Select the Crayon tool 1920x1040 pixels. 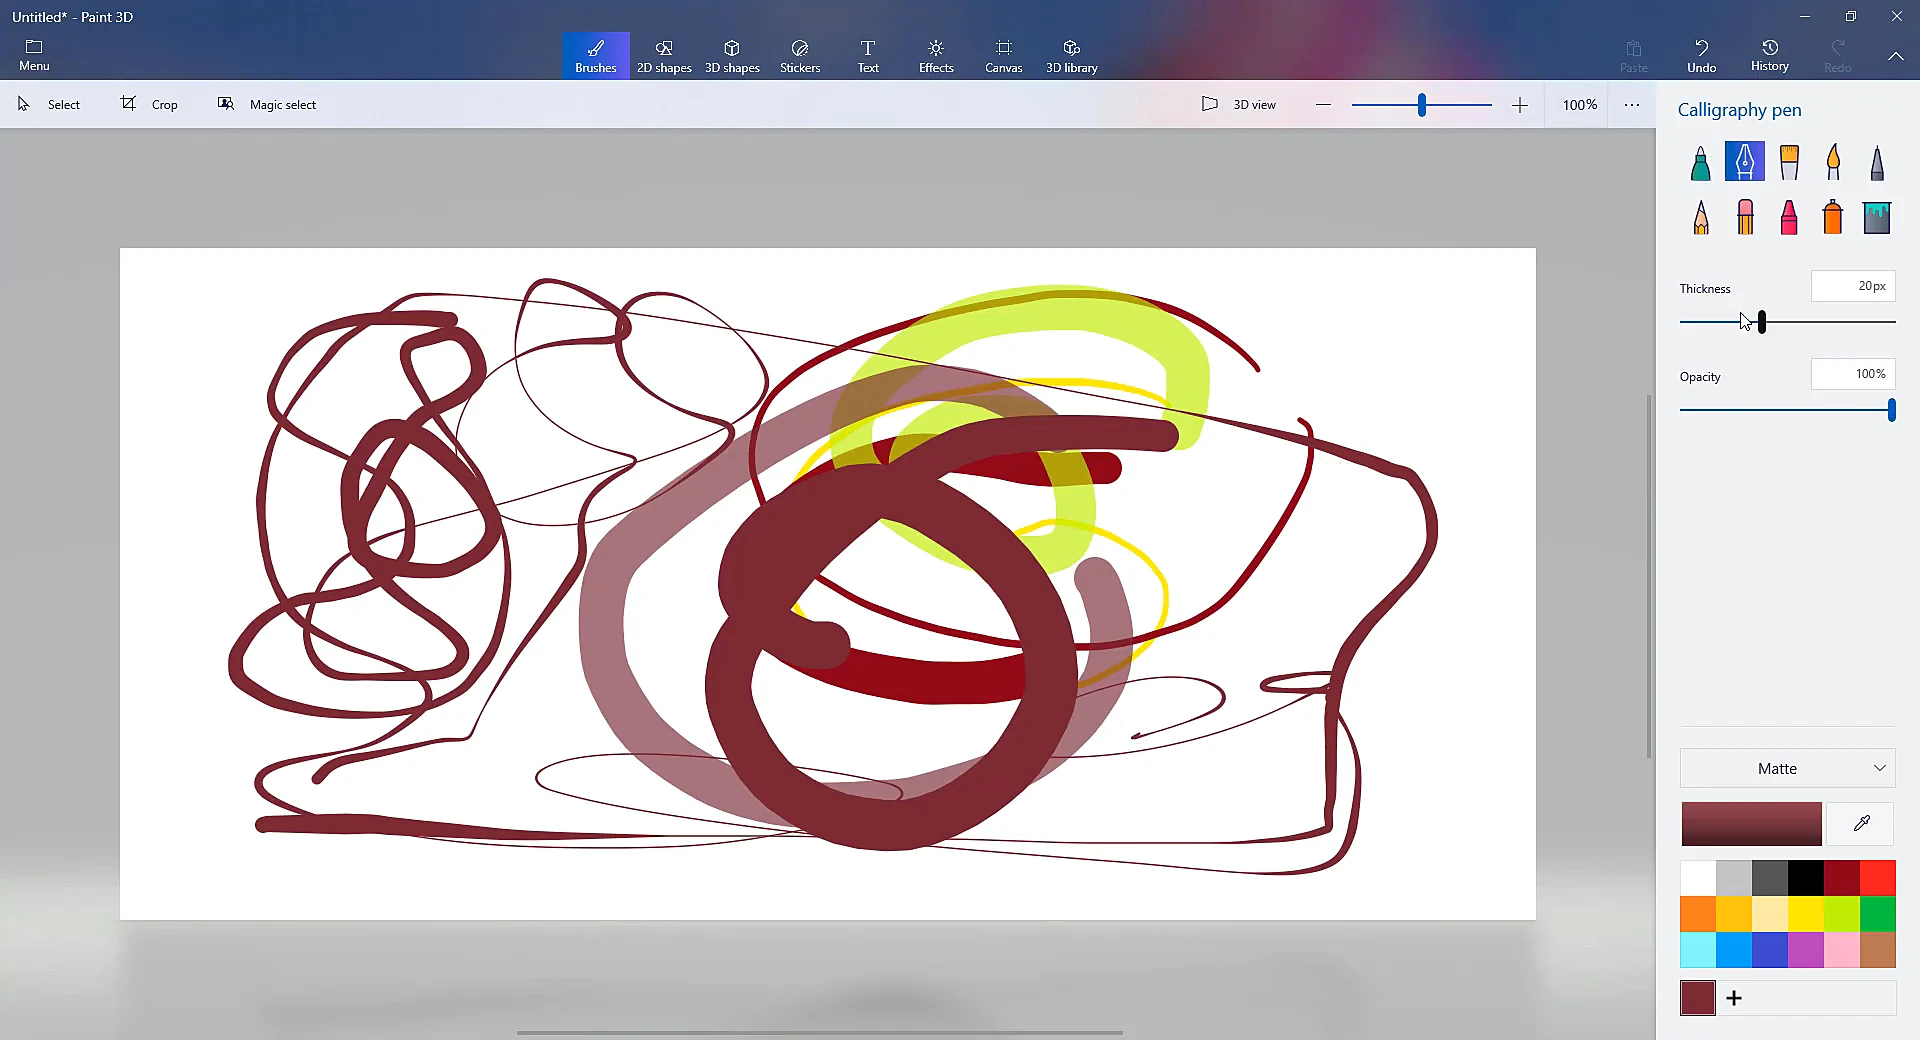coord(1789,217)
